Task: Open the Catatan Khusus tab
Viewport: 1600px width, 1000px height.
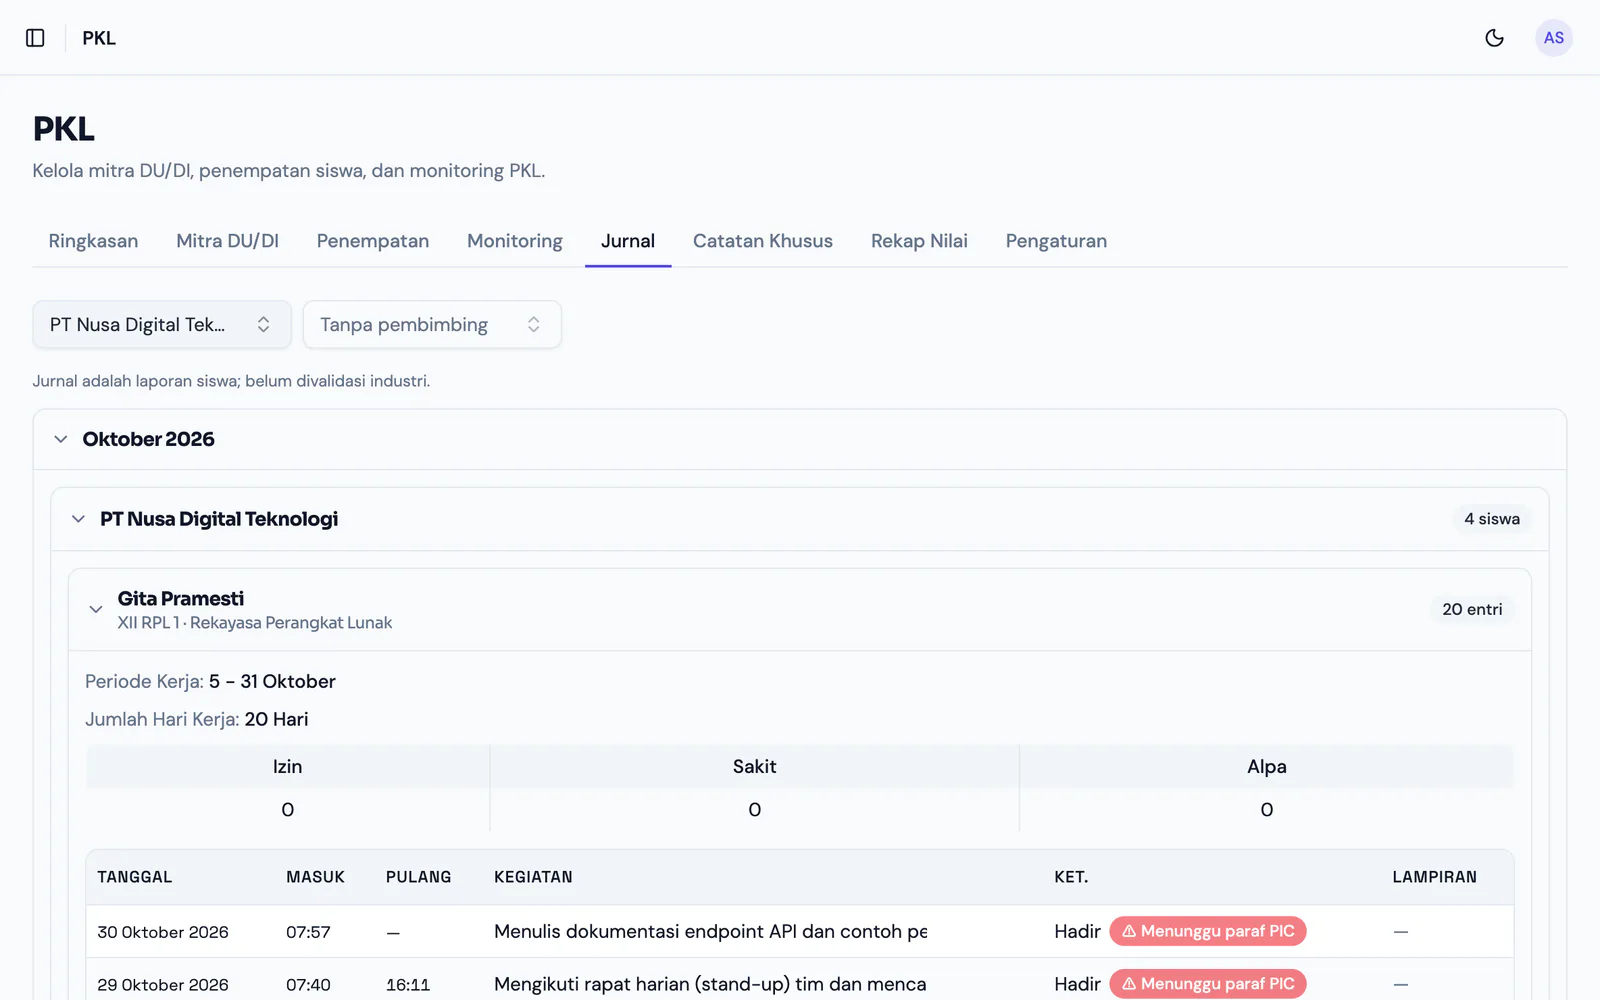Action: click(763, 241)
